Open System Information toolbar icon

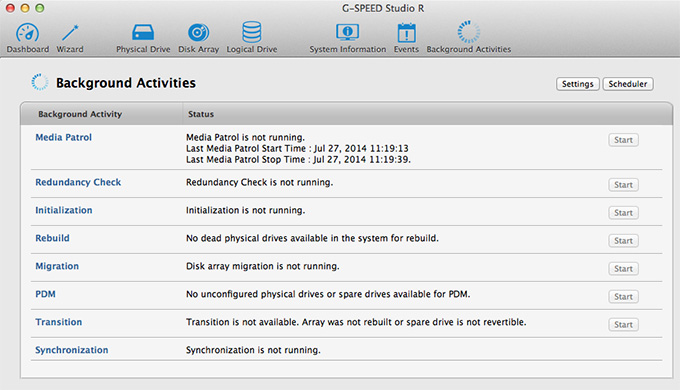347,38
